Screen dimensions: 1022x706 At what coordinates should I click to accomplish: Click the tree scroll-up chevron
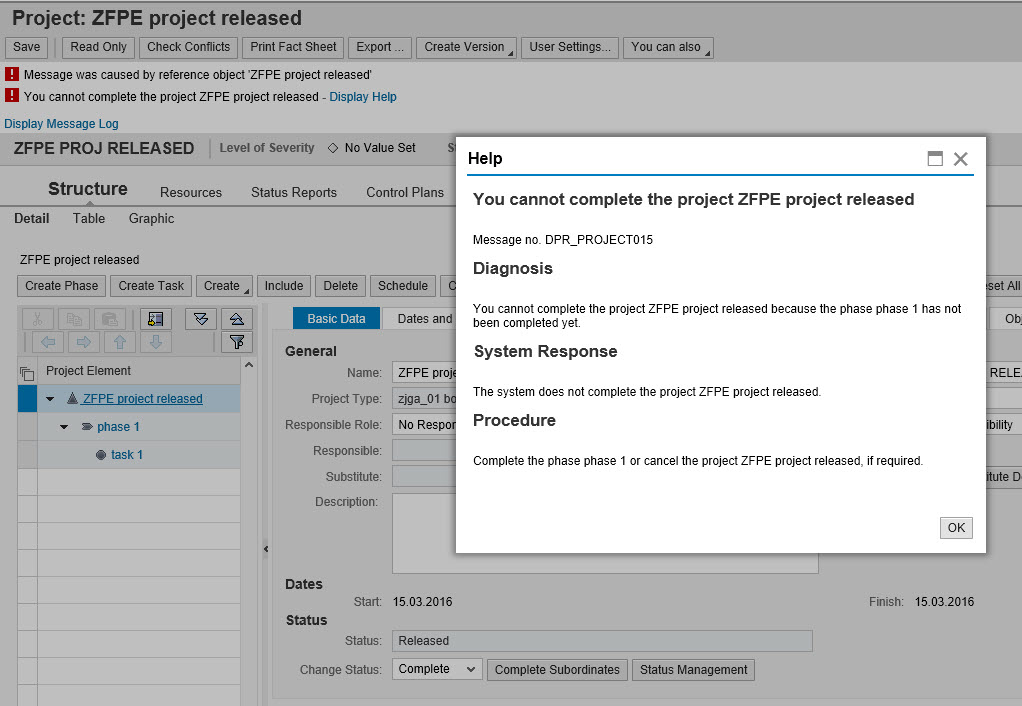coord(249,365)
